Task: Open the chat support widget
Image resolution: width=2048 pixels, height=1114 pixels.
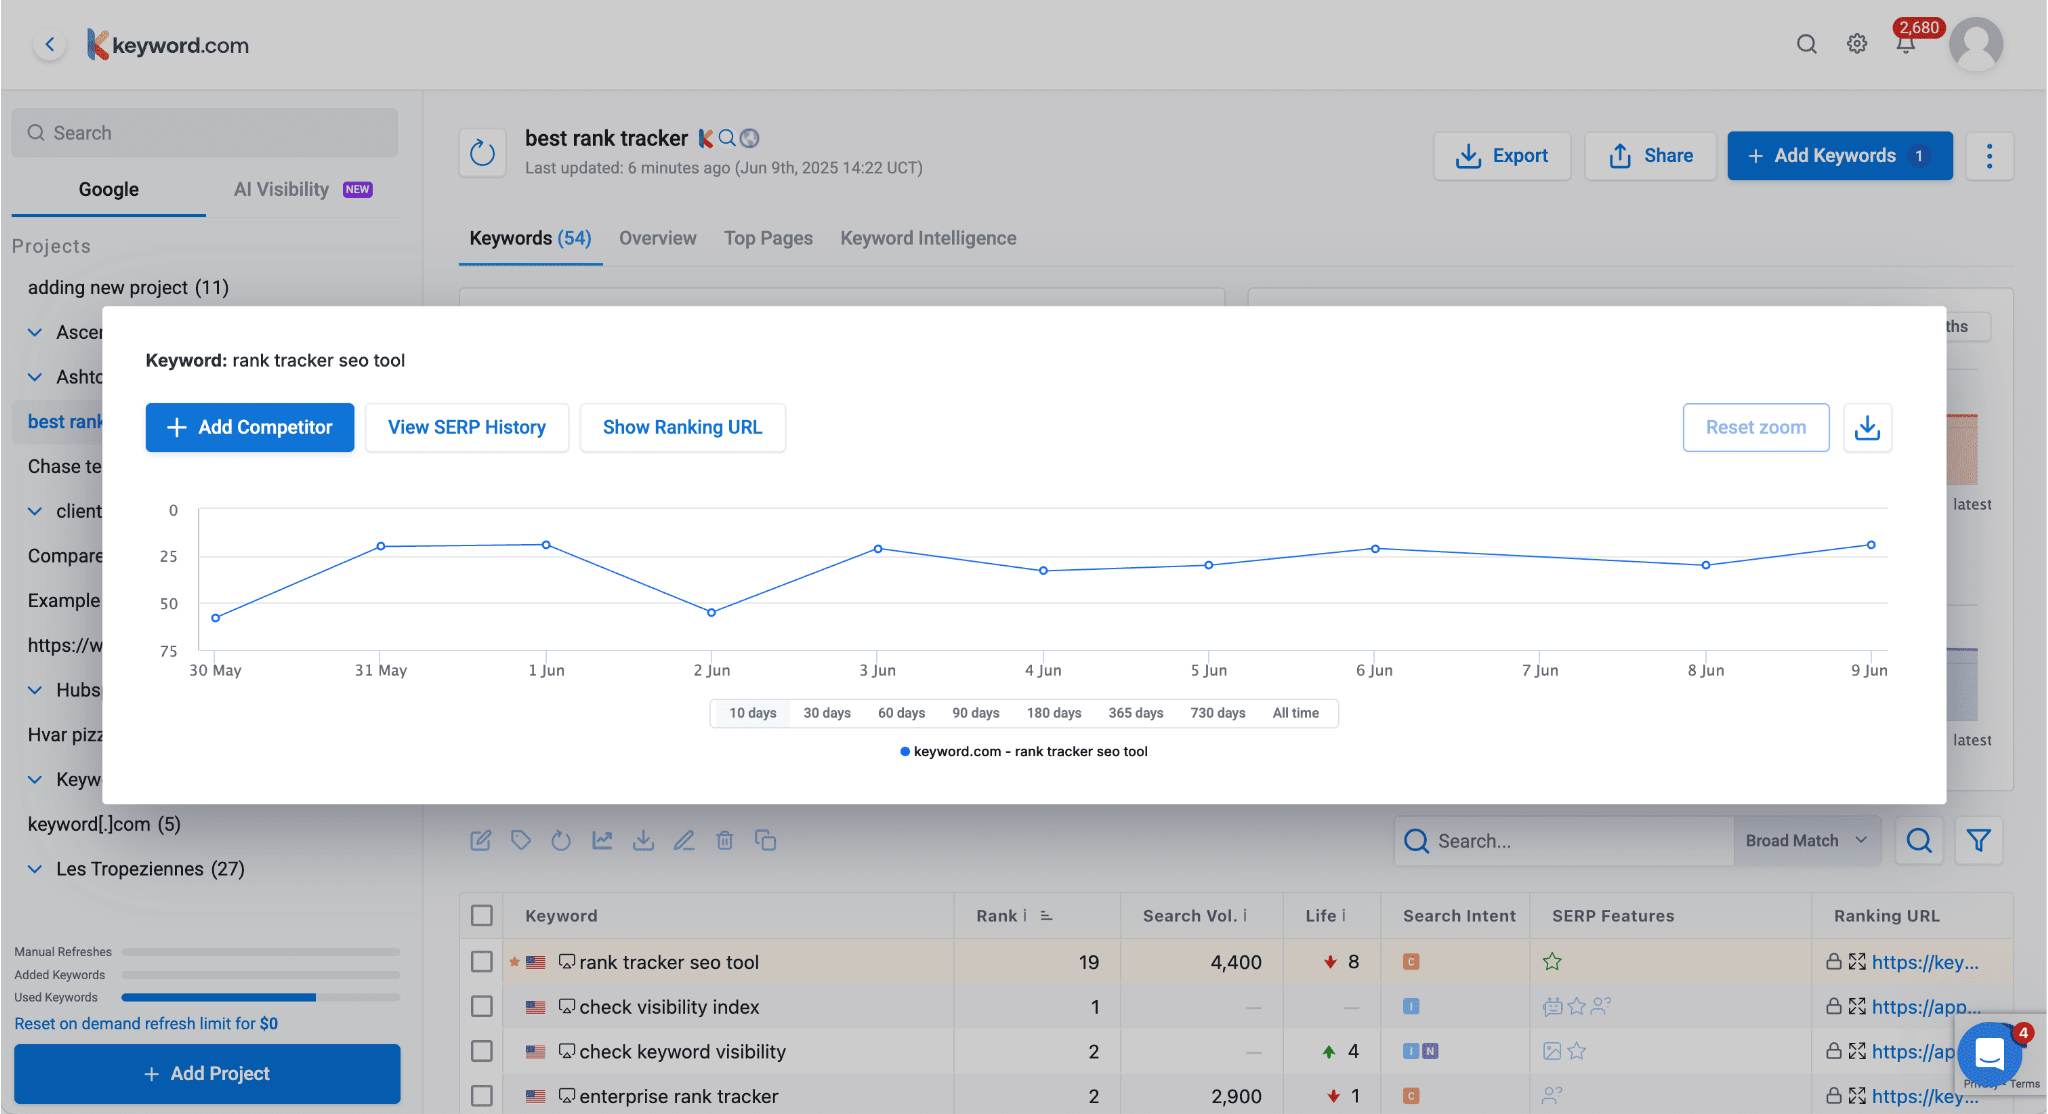Action: click(x=1990, y=1053)
